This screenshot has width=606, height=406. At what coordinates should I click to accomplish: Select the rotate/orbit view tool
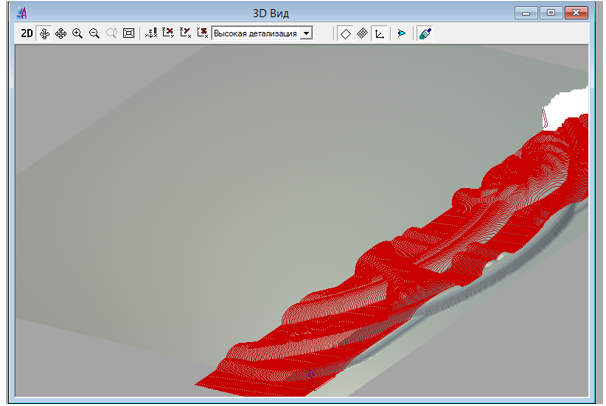click(x=44, y=33)
